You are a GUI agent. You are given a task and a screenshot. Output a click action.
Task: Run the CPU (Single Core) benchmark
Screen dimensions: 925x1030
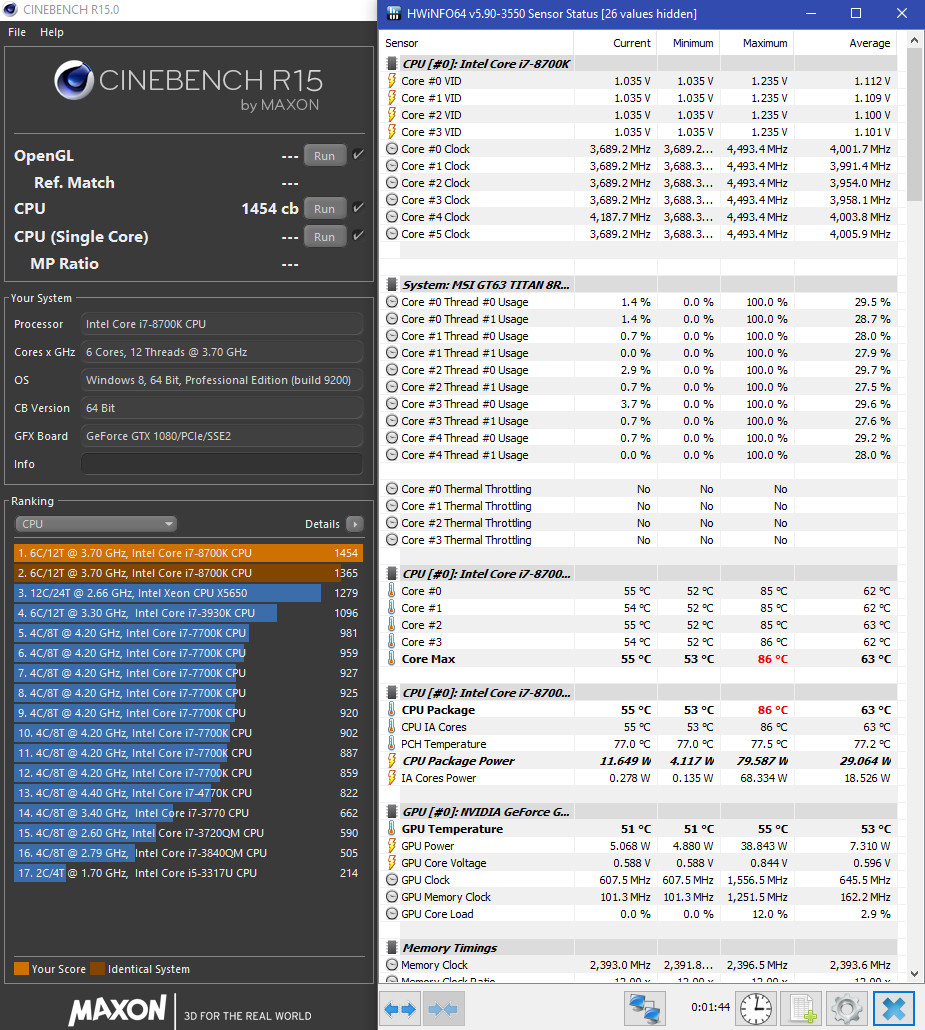coord(325,237)
